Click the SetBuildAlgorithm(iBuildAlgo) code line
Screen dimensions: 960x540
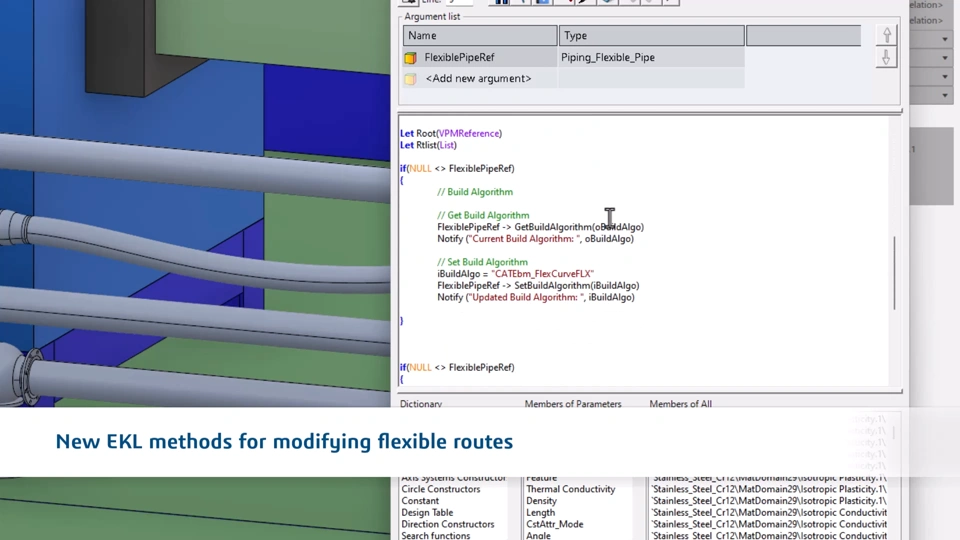coord(538,285)
